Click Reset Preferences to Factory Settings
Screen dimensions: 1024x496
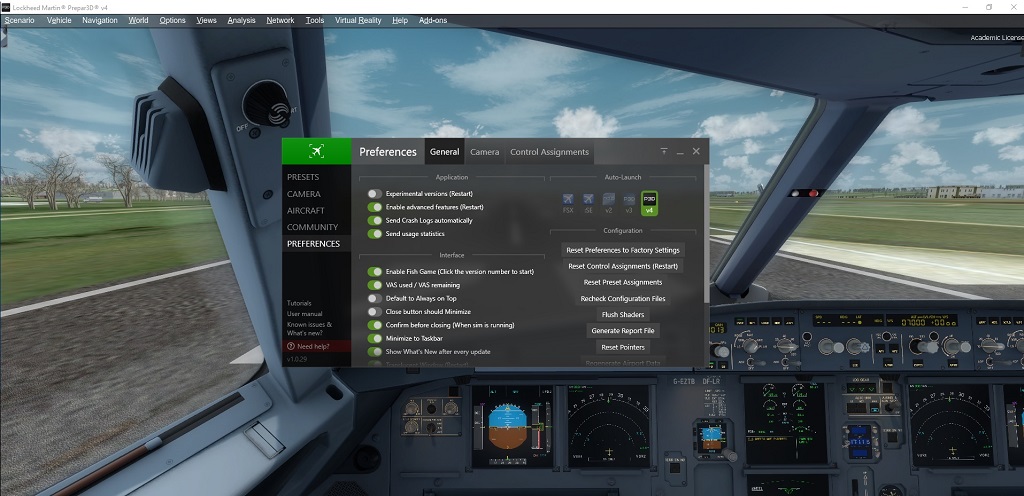click(623, 250)
